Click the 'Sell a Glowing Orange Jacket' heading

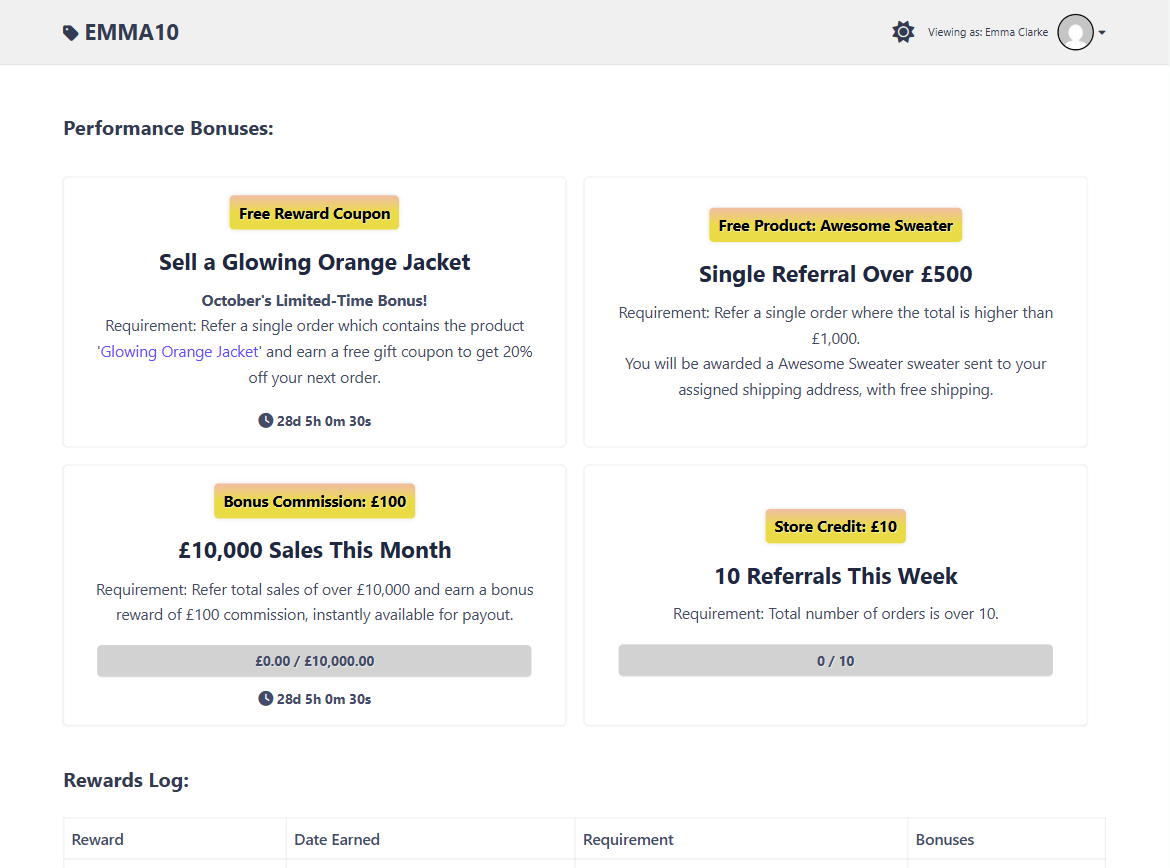314,263
